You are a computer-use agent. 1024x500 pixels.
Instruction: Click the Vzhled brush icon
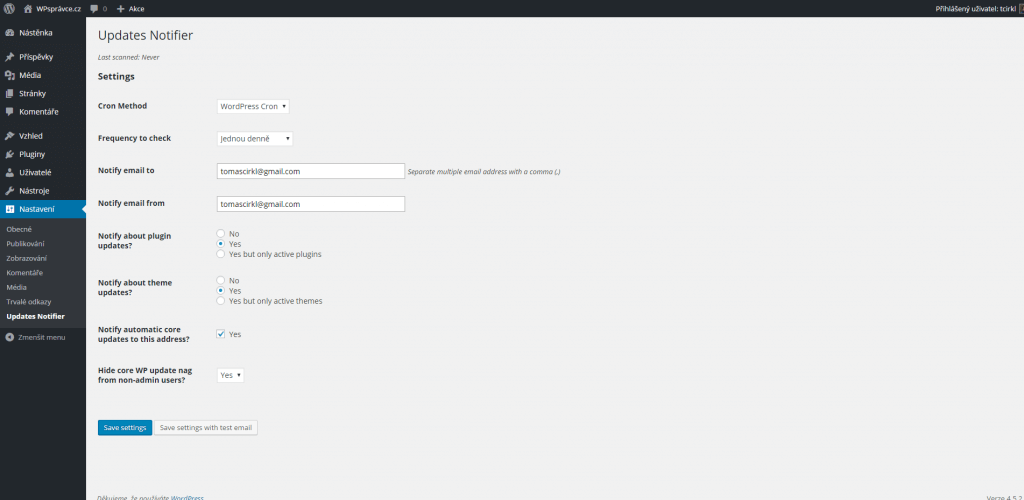pyautogui.click(x=9, y=136)
